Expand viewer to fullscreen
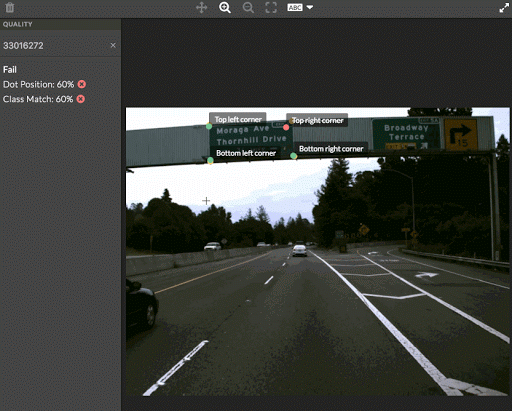 coord(504,8)
